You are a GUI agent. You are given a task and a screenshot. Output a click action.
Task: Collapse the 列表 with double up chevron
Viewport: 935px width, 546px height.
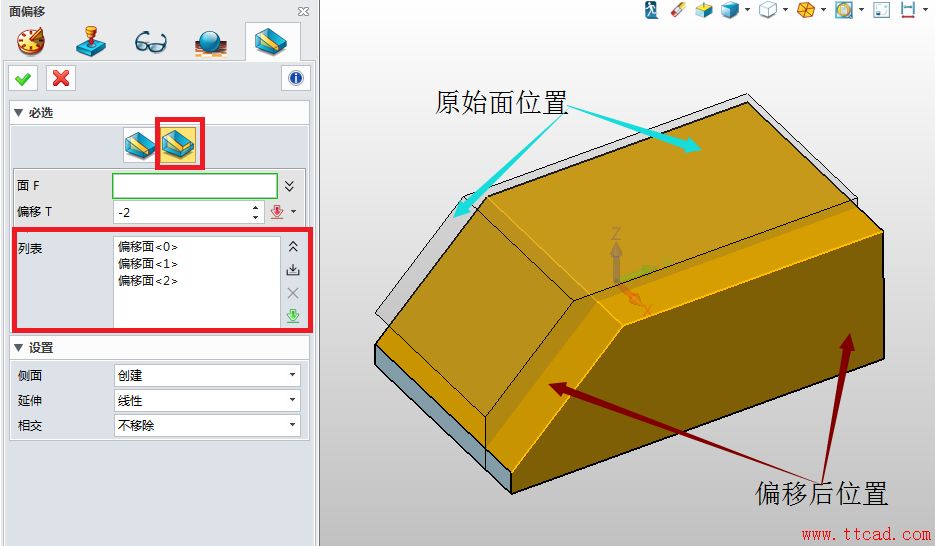[293, 247]
